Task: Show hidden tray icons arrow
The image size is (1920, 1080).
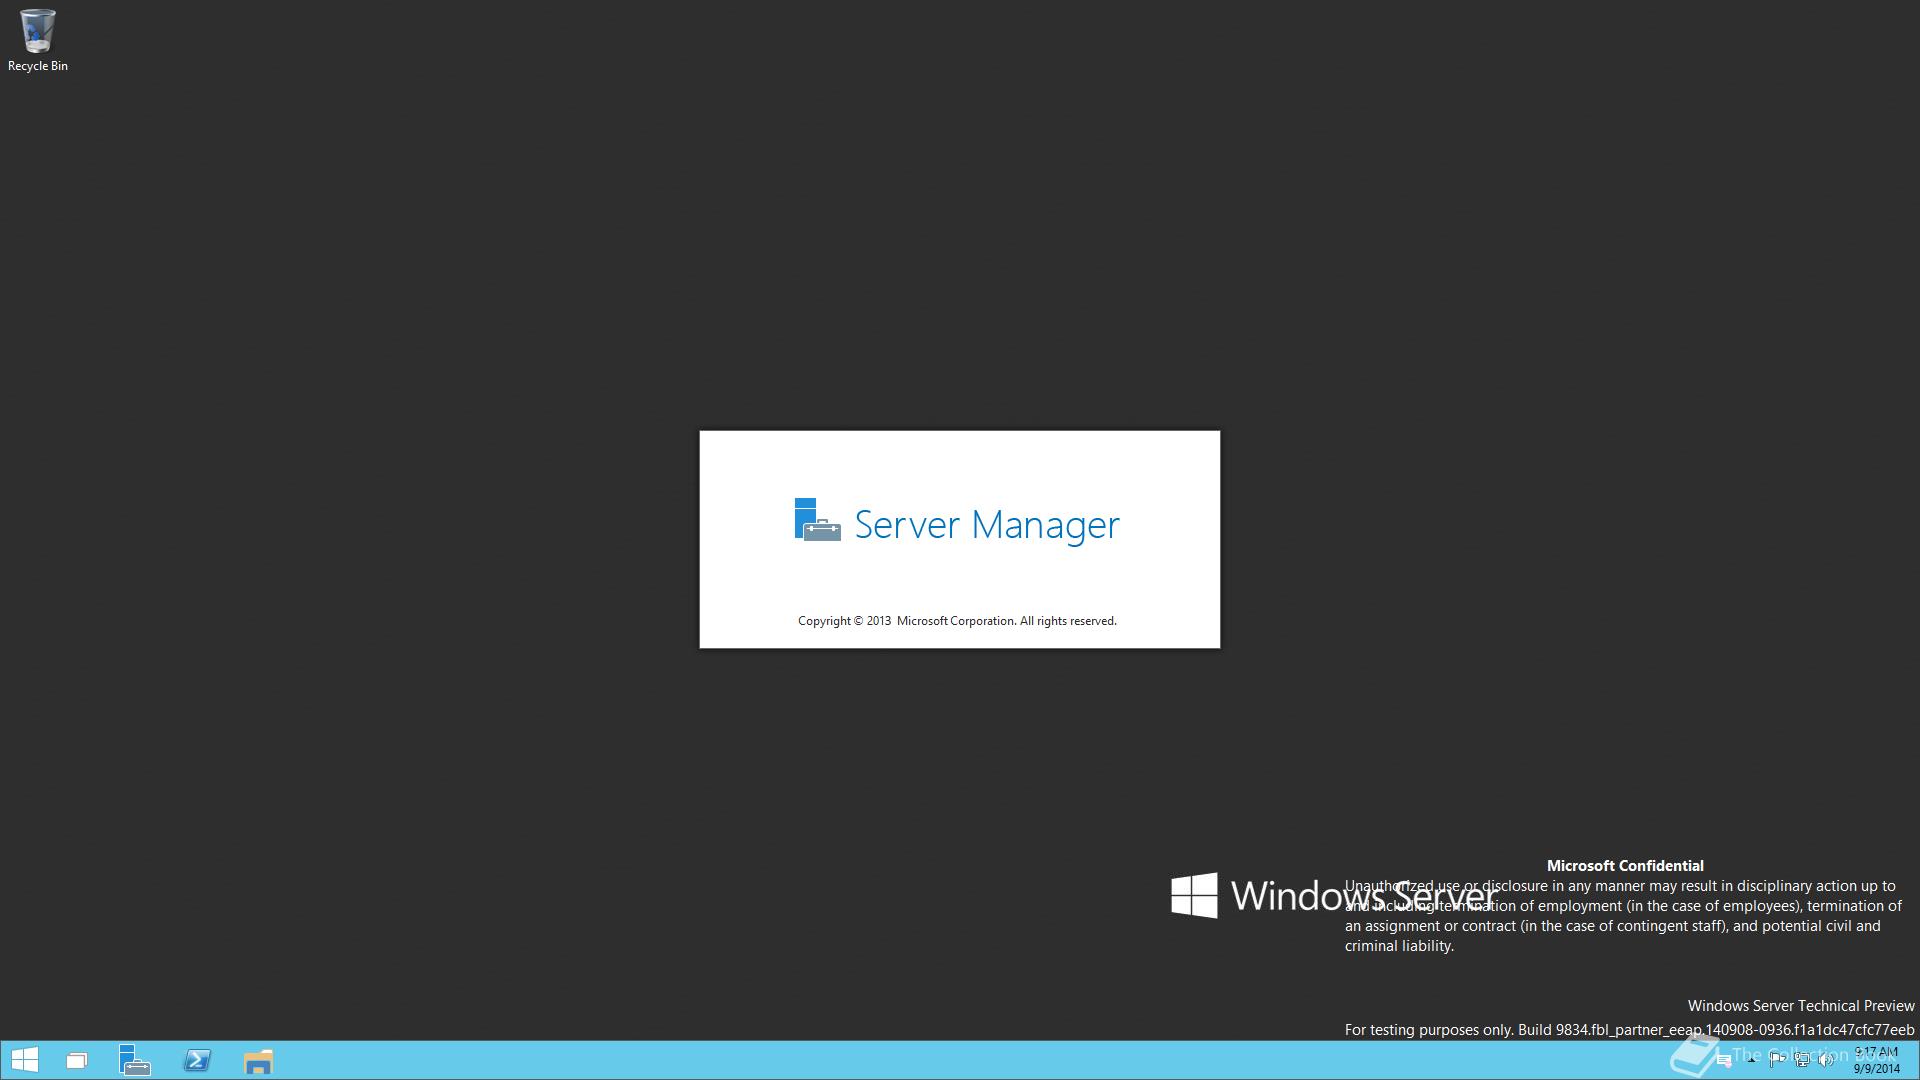Action: (x=1752, y=1060)
